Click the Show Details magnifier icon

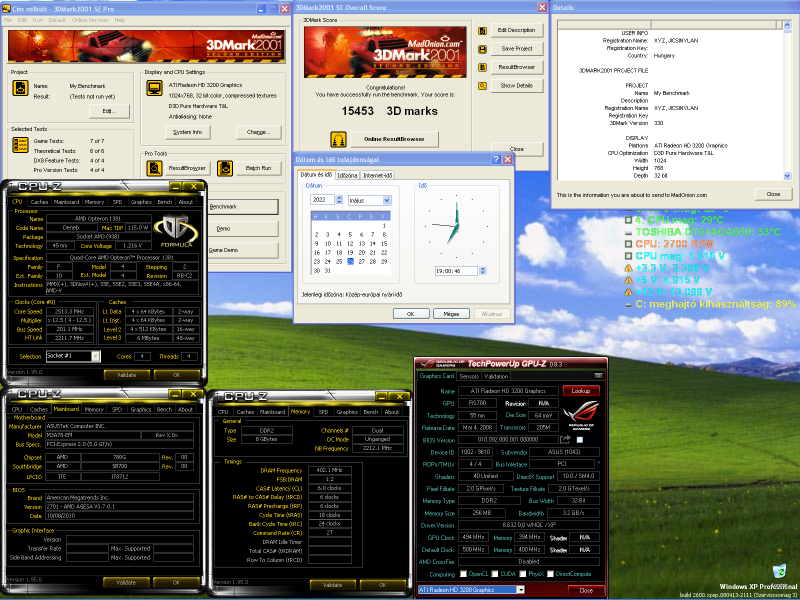482,86
